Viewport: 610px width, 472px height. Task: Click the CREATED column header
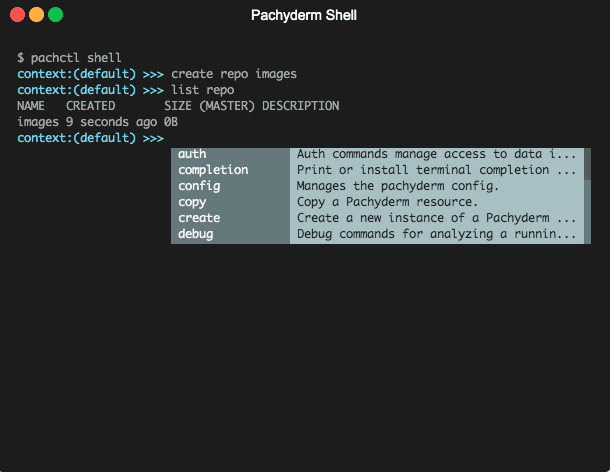pos(91,106)
